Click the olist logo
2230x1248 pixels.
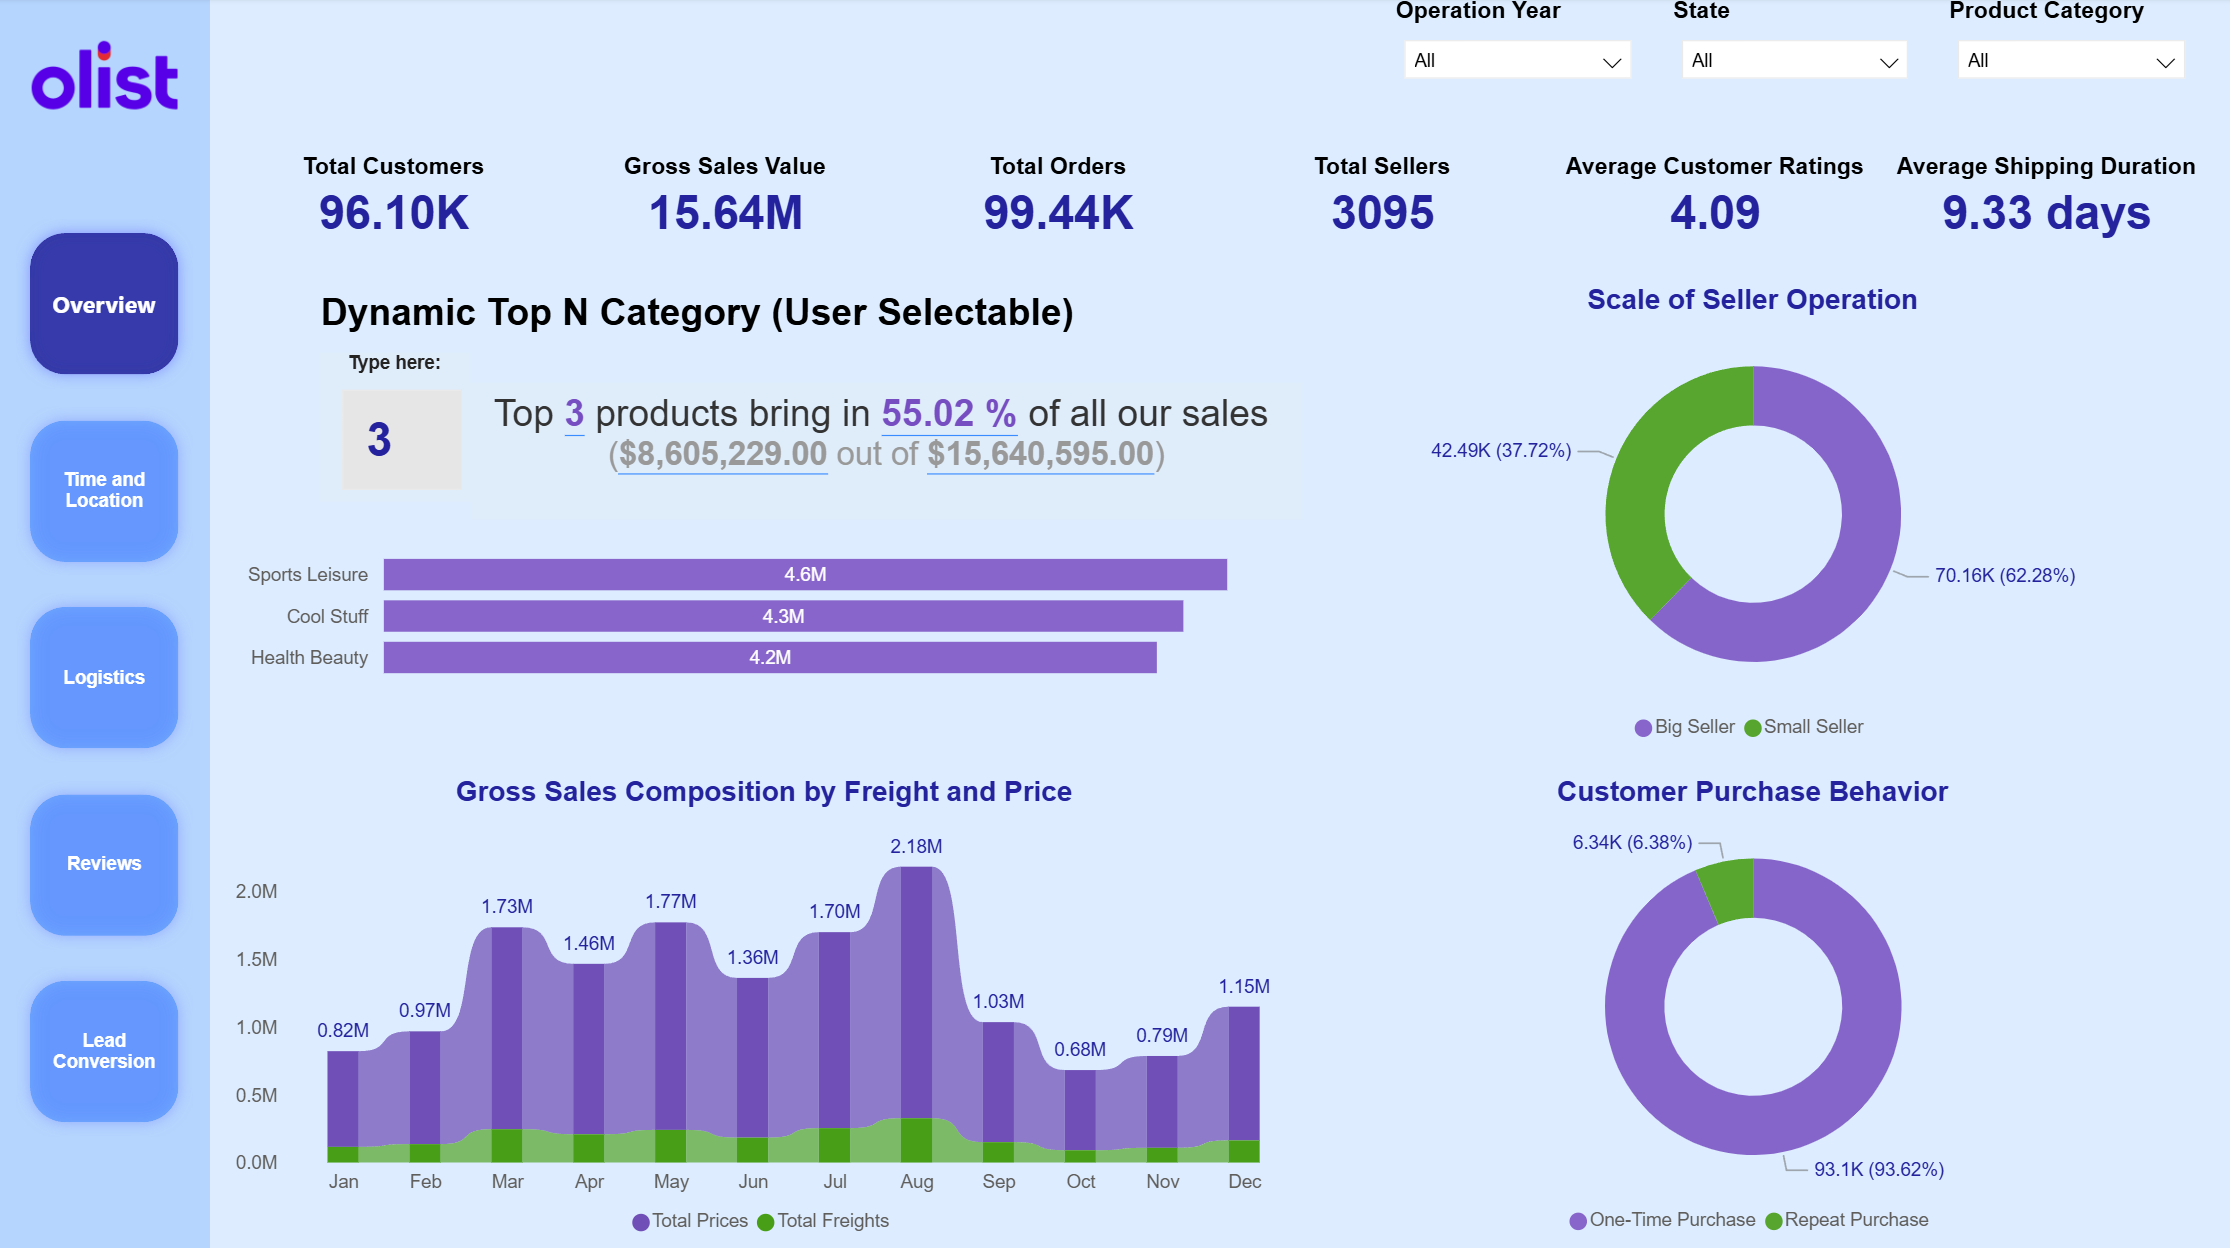coord(104,78)
